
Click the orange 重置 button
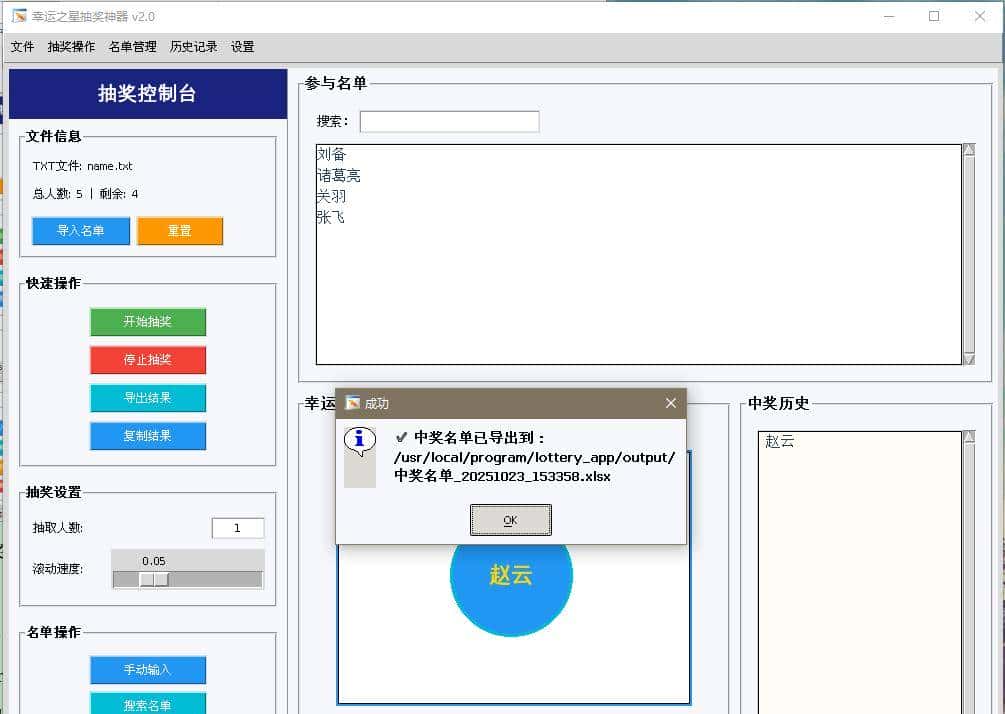pyautogui.click(x=180, y=231)
